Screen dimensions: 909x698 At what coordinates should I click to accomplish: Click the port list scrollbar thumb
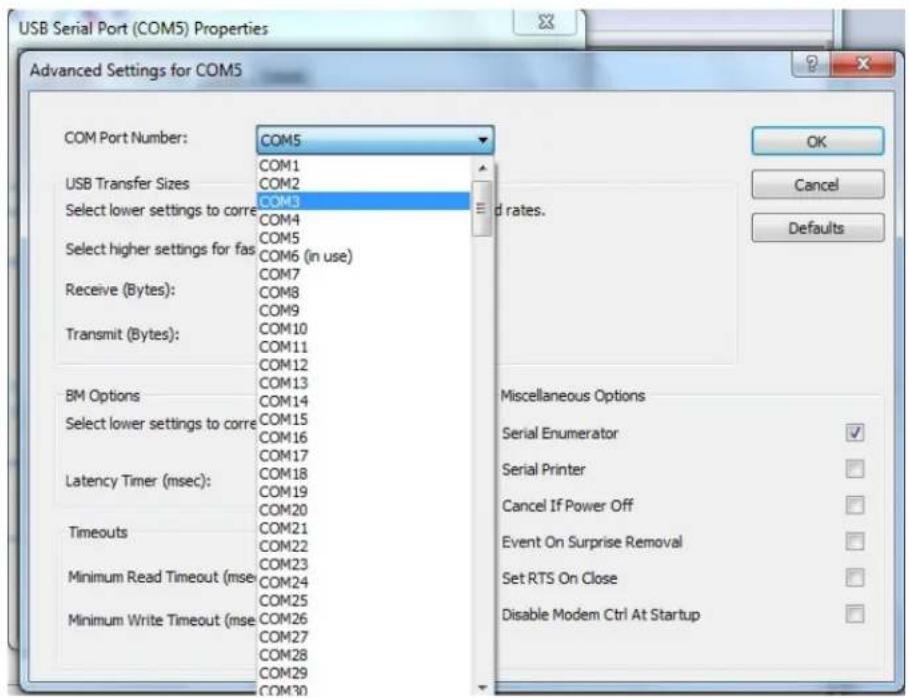point(482,208)
